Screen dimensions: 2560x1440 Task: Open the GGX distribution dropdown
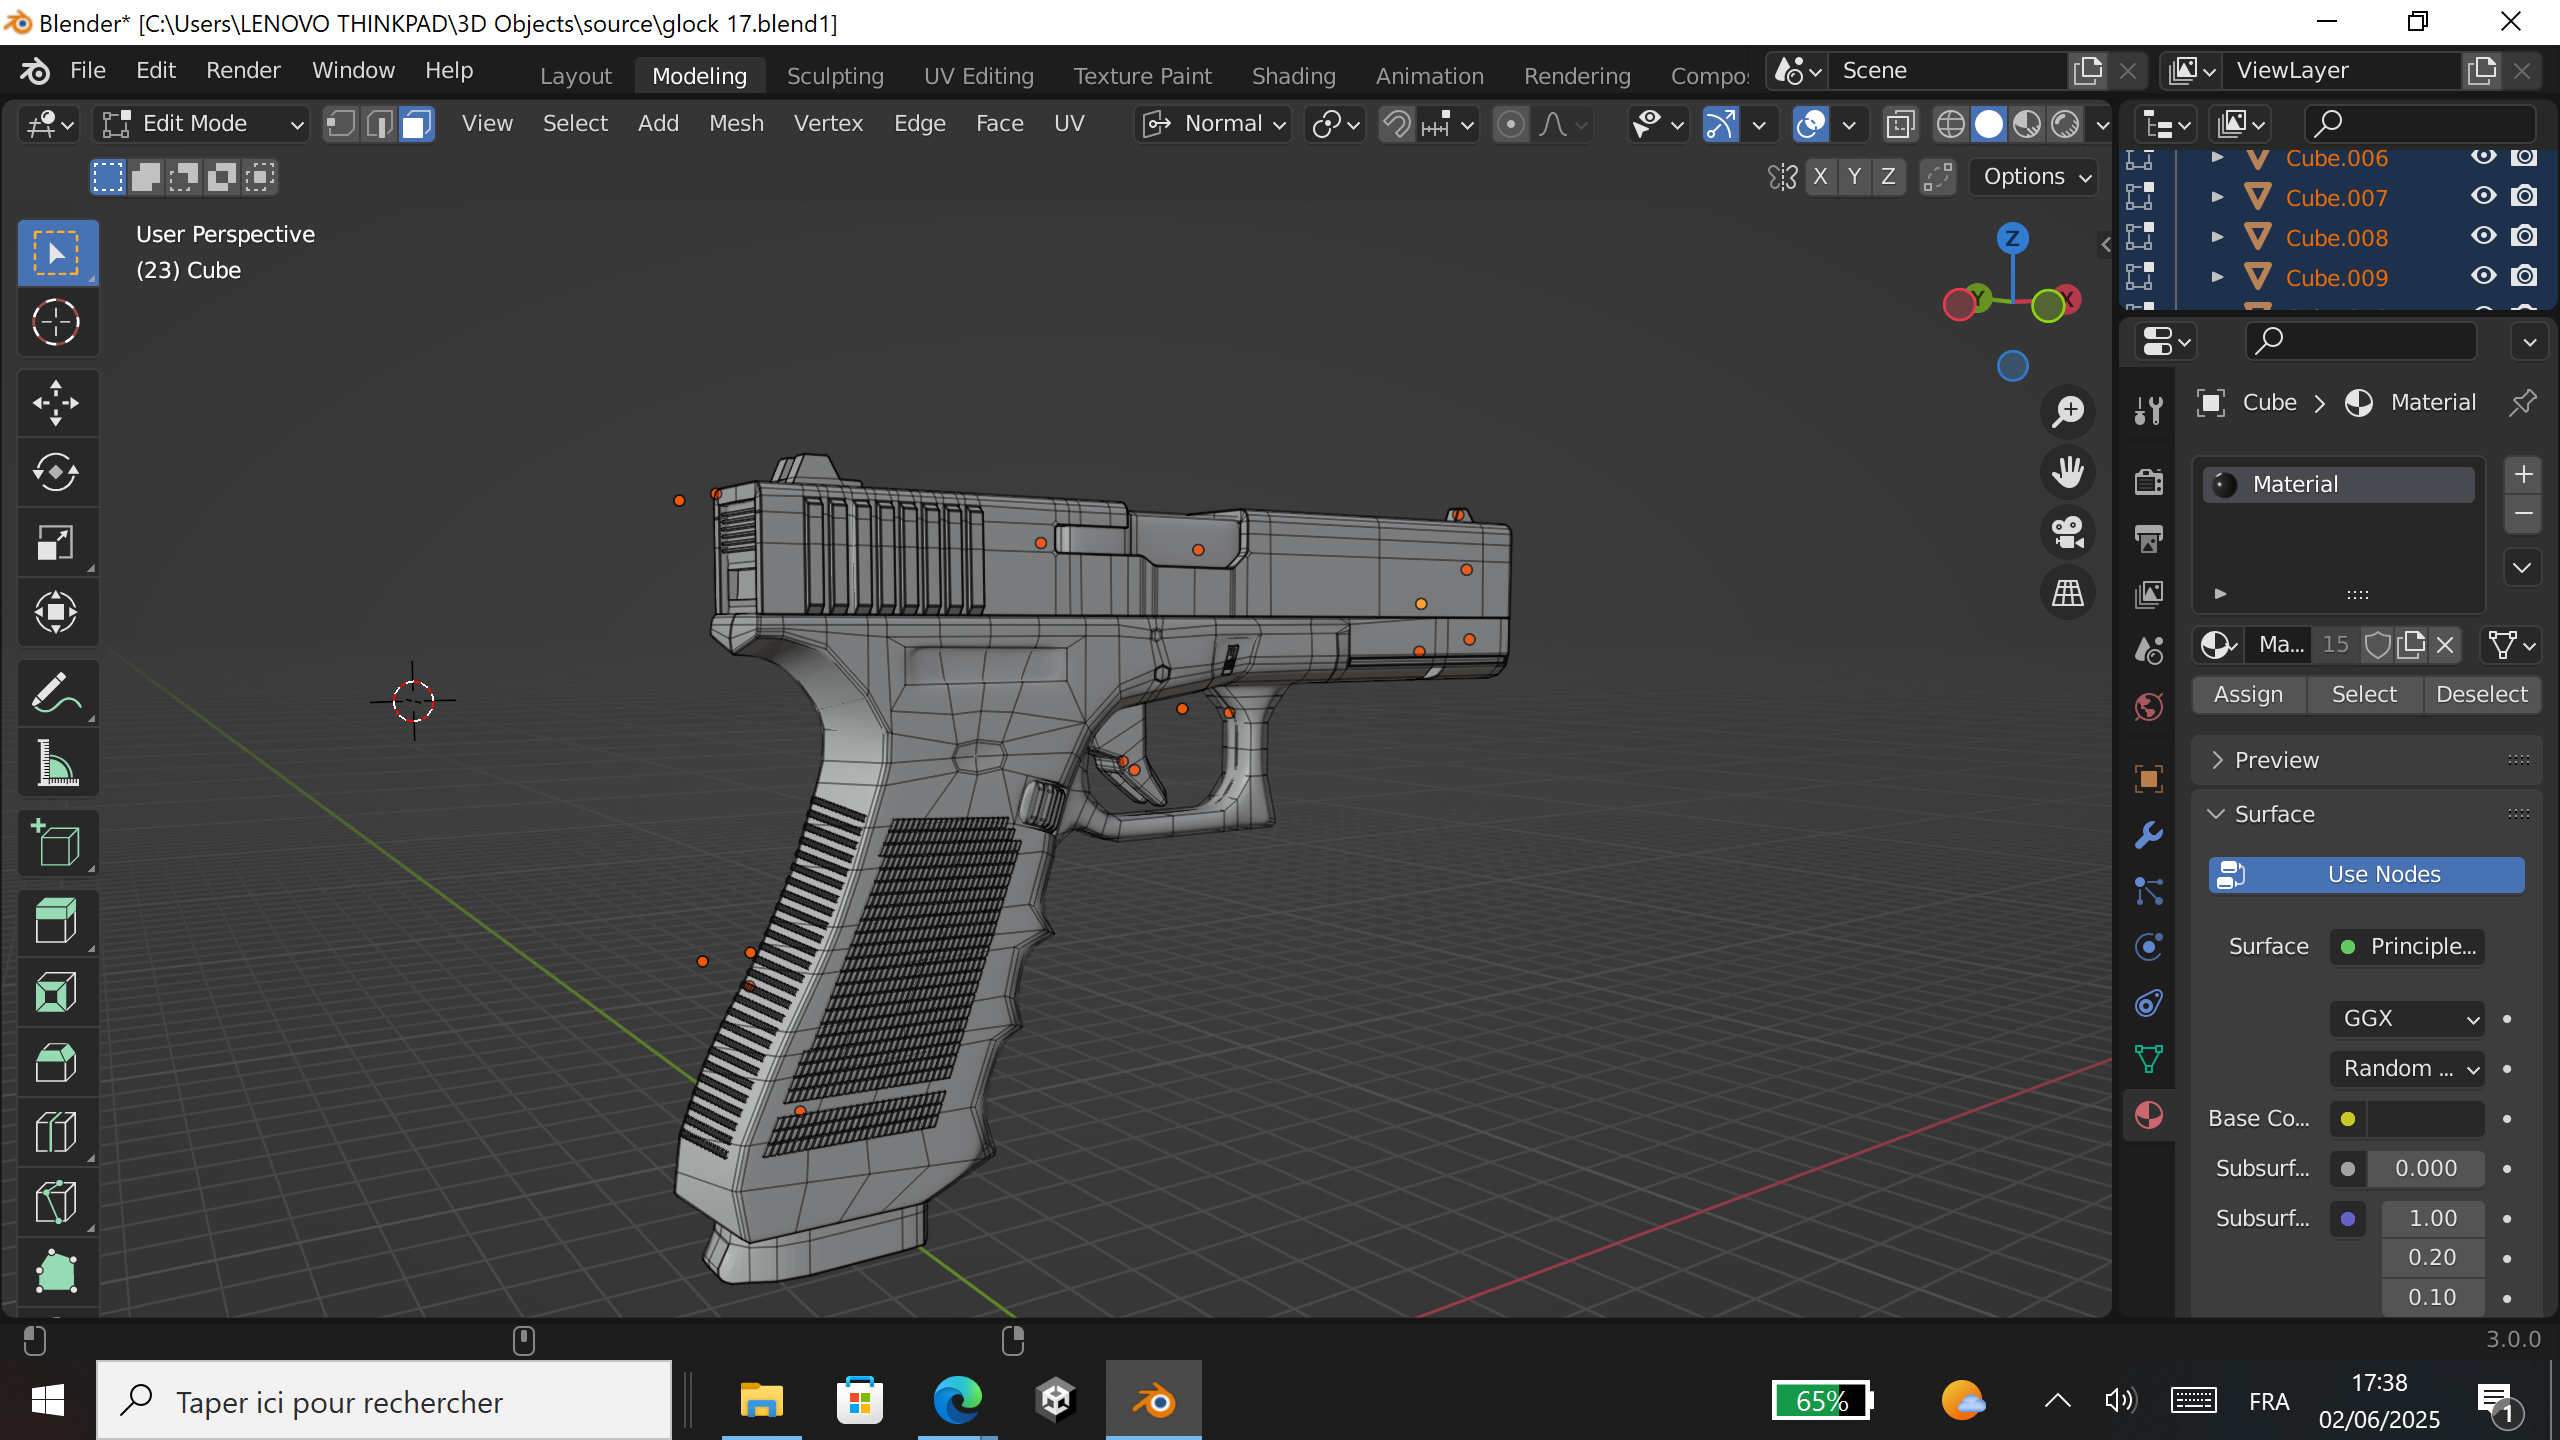2407,1018
